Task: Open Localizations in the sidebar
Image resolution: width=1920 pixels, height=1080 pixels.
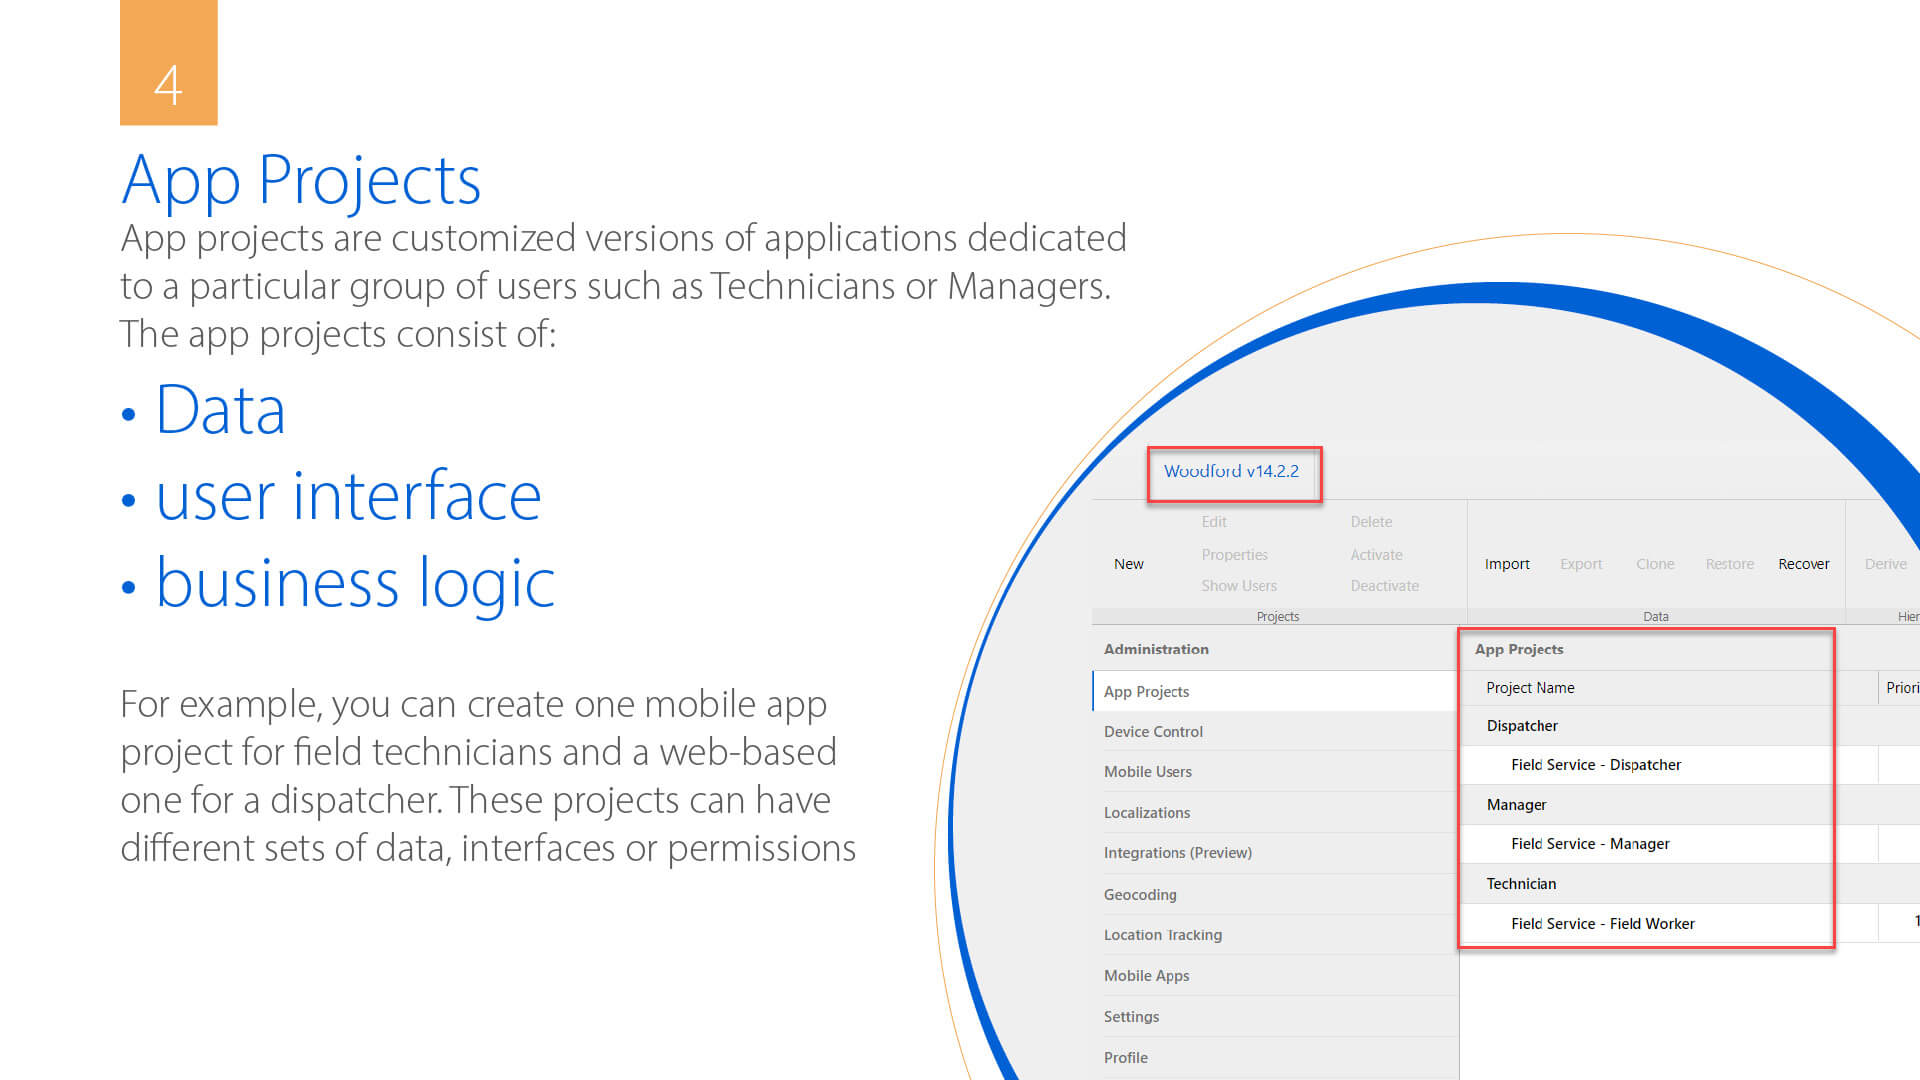Action: (1275, 813)
